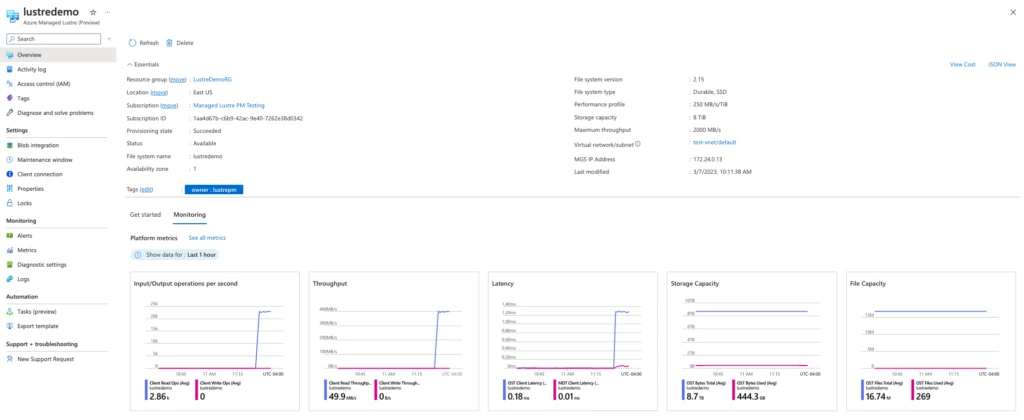
Task: Open the JSON View link
Action: pos(1002,65)
